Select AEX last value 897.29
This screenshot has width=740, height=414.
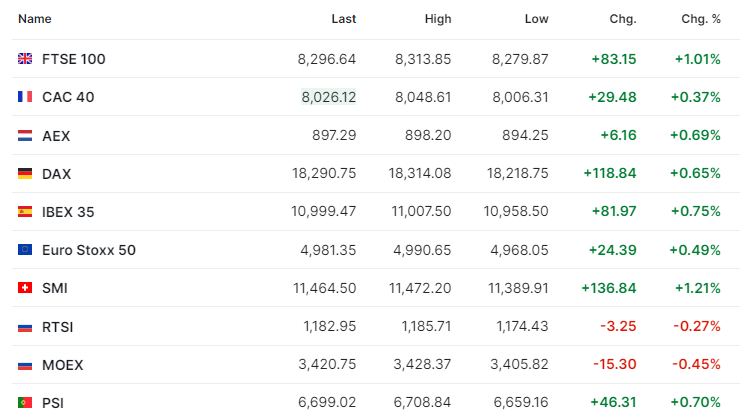[x=334, y=135]
